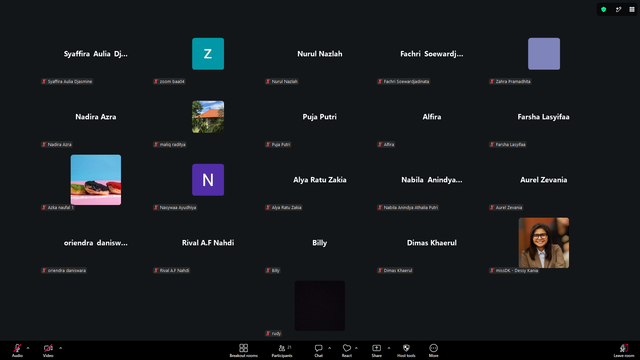The height and width of the screenshot is (360, 640).
Task: Click small label 'Nabila Anindya Athalia Putri'
Action: pyautogui.click(x=411, y=207)
